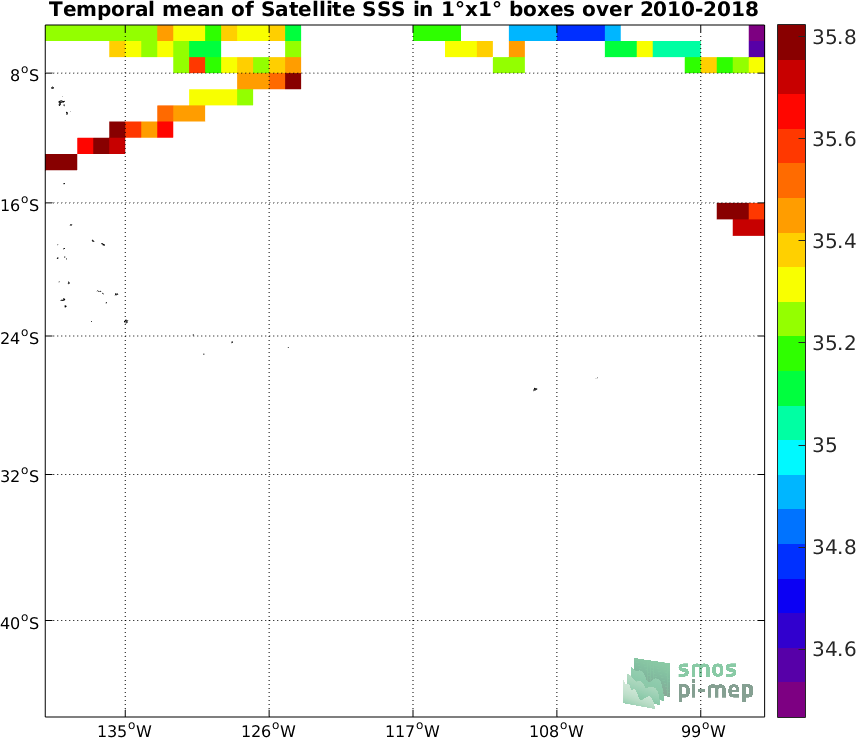Screen dimensions: 856x738
Task: Click the purple bottom colorbar segment
Action: tap(791, 699)
